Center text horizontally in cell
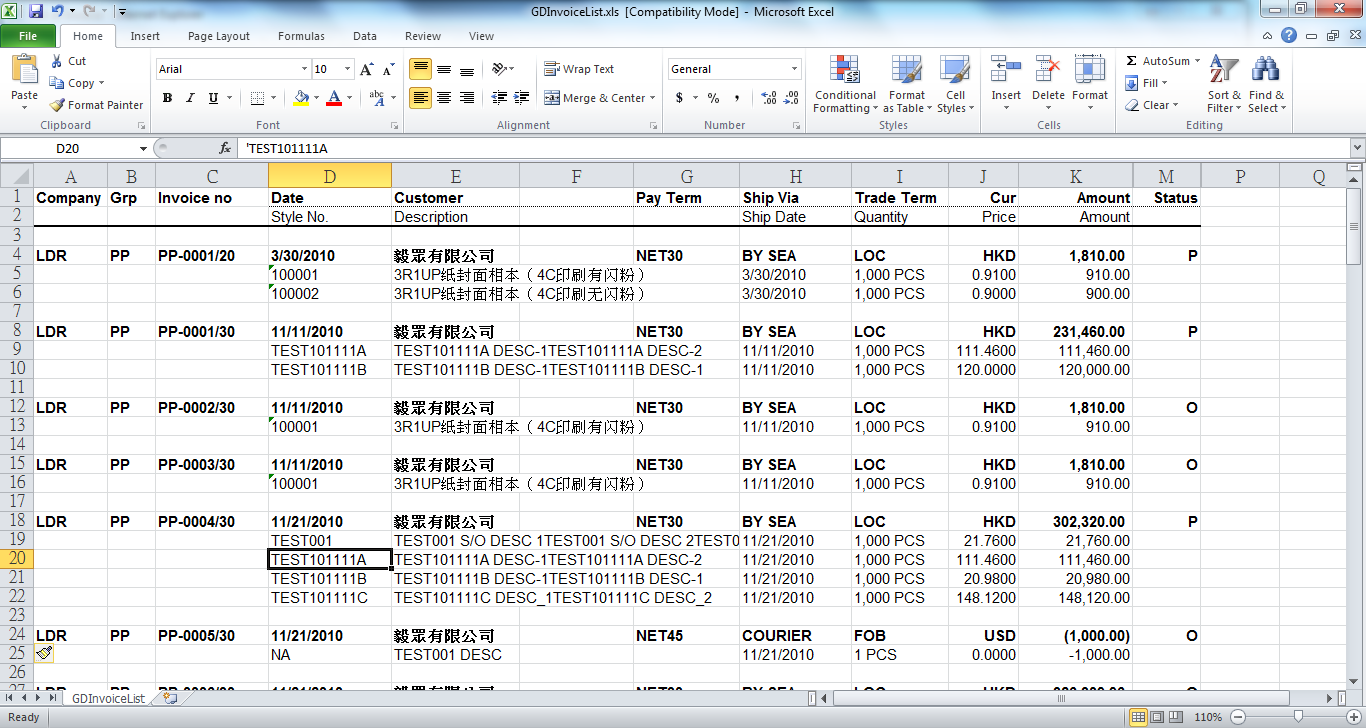 click(x=443, y=98)
